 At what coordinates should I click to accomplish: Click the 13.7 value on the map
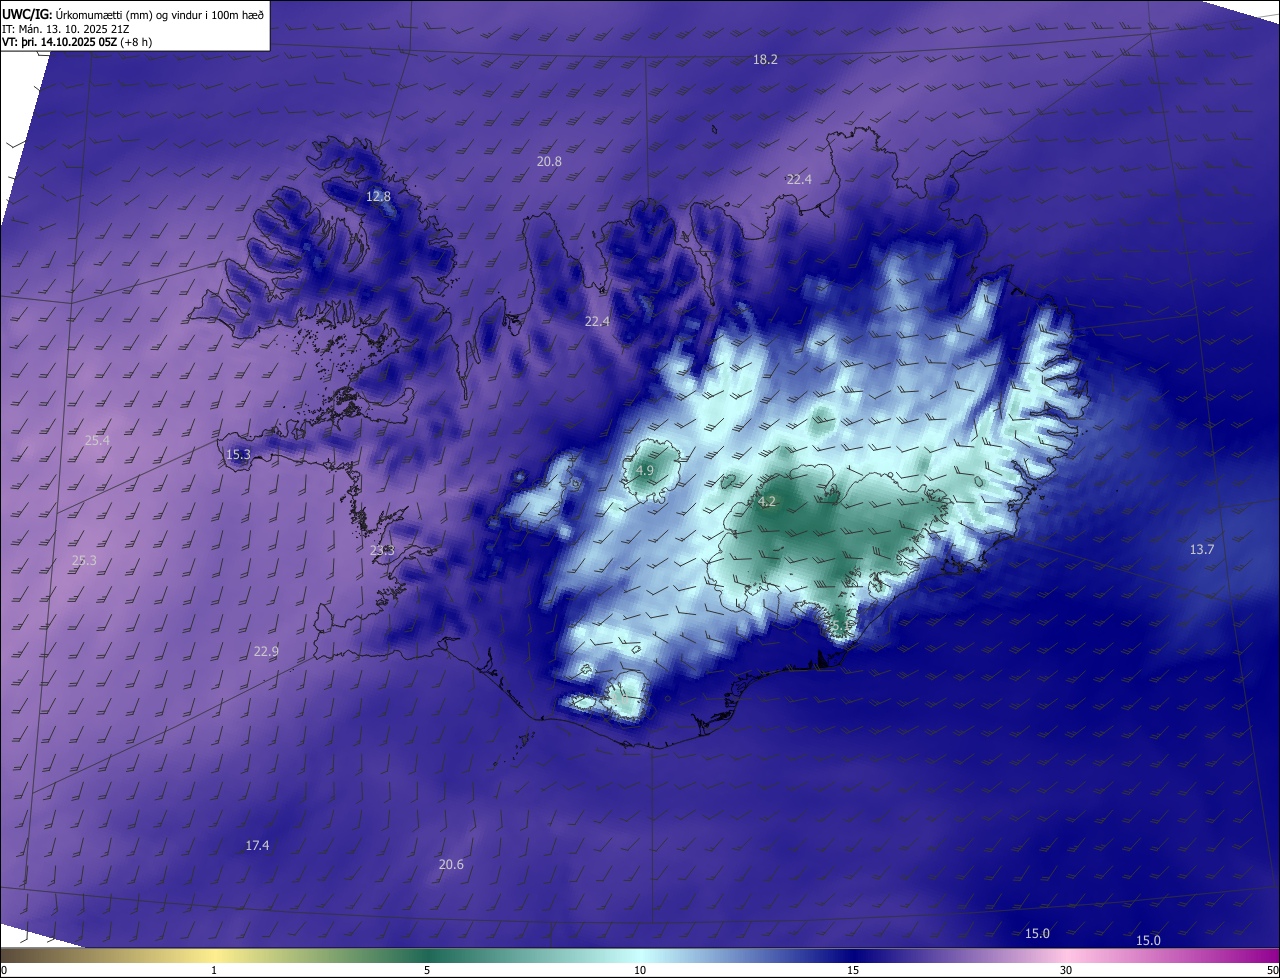tap(1201, 549)
